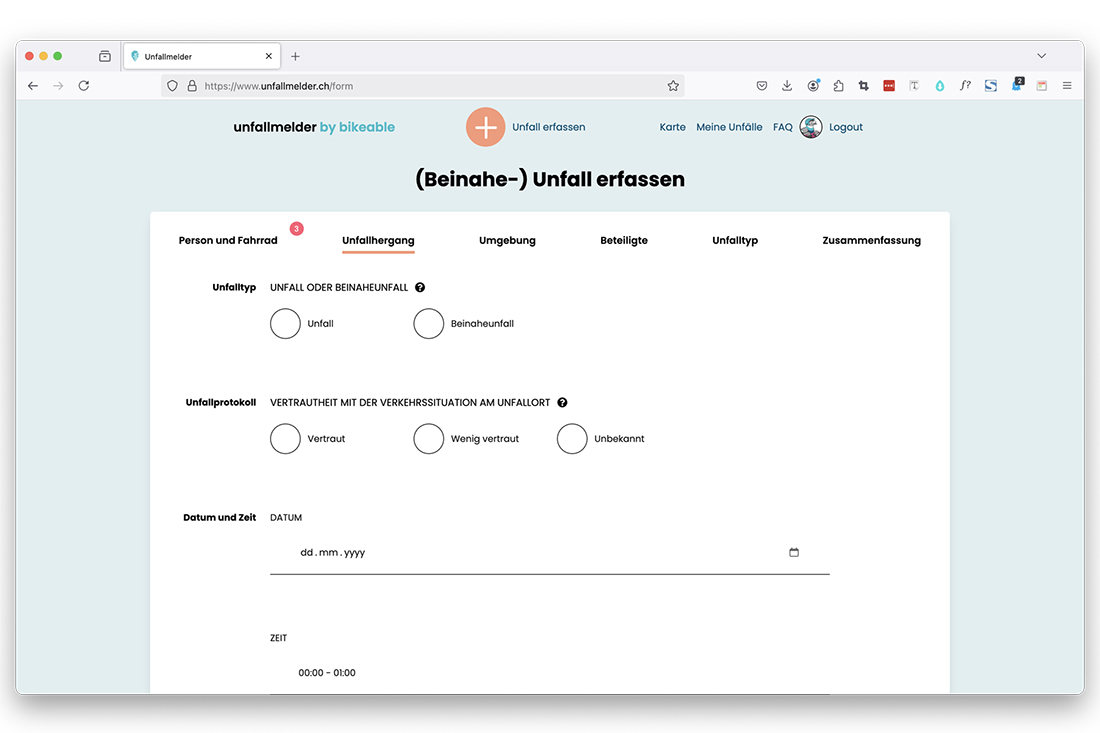
Task: Open the FAQ link
Action: [782, 127]
